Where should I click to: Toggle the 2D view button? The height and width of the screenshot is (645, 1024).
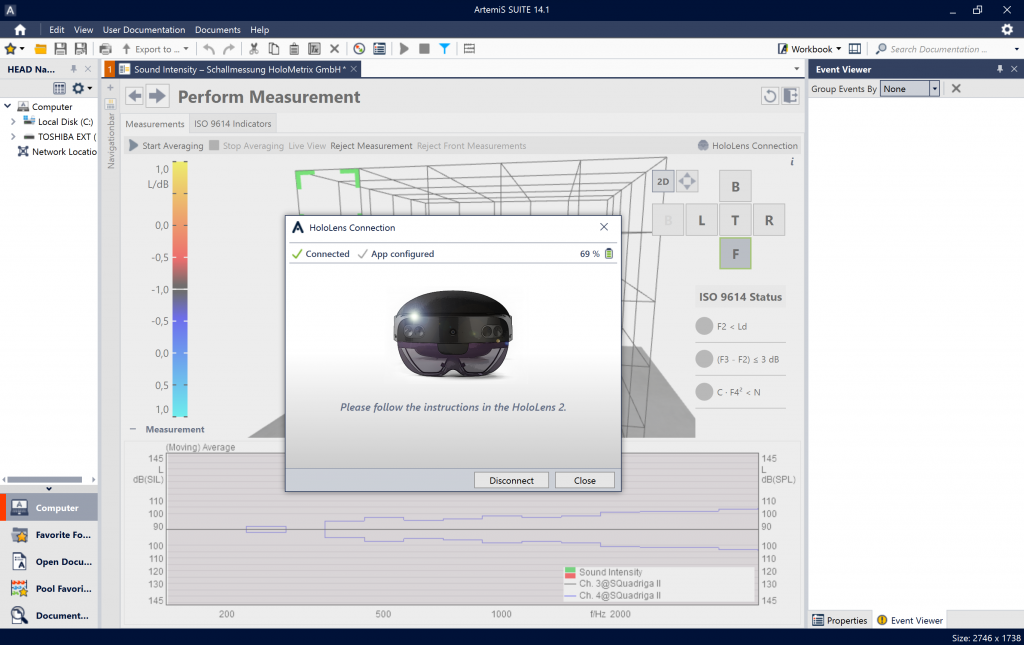tap(663, 181)
